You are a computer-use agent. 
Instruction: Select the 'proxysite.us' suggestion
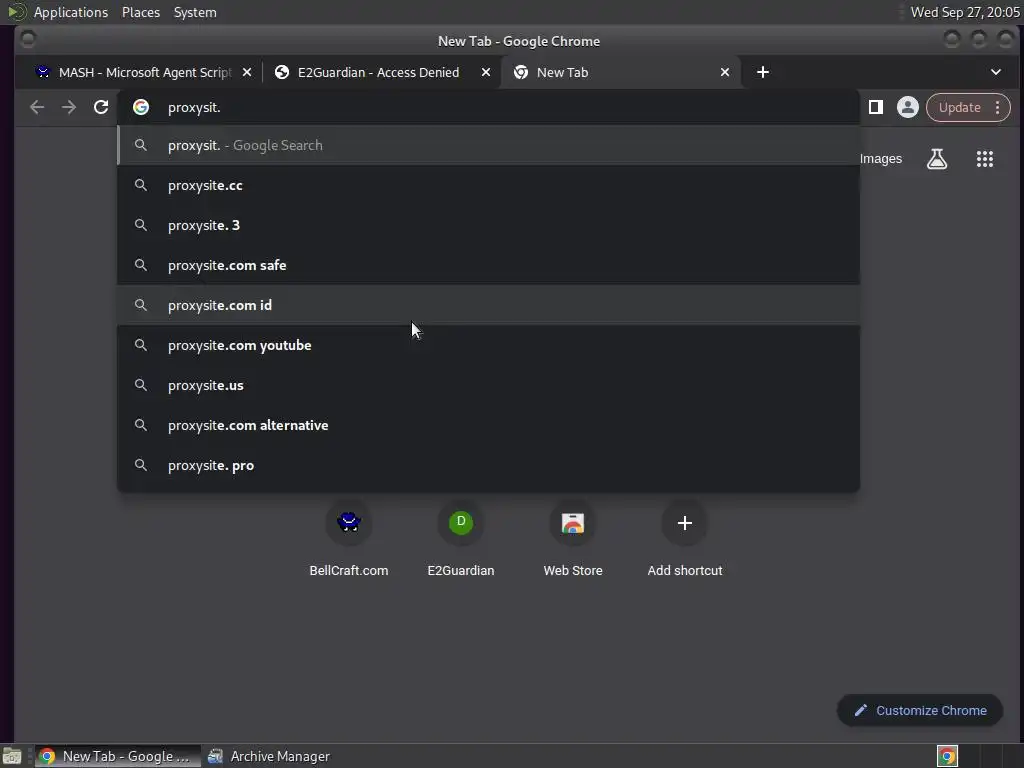pos(488,385)
